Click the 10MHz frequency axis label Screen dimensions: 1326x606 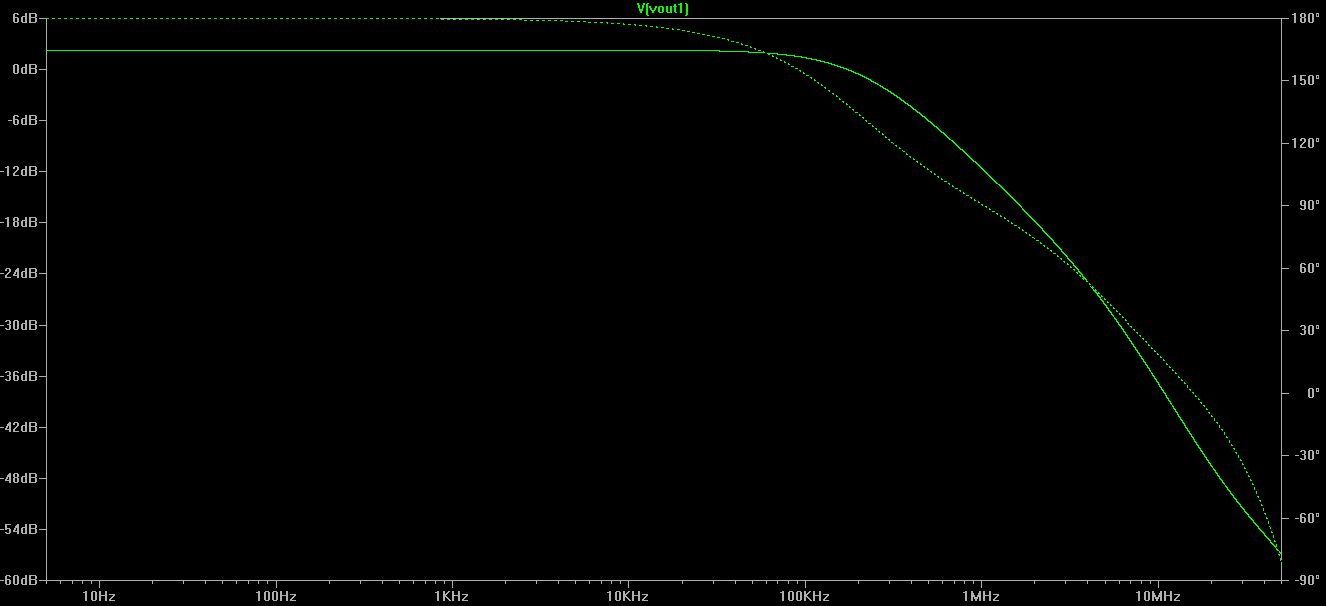click(x=1158, y=597)
